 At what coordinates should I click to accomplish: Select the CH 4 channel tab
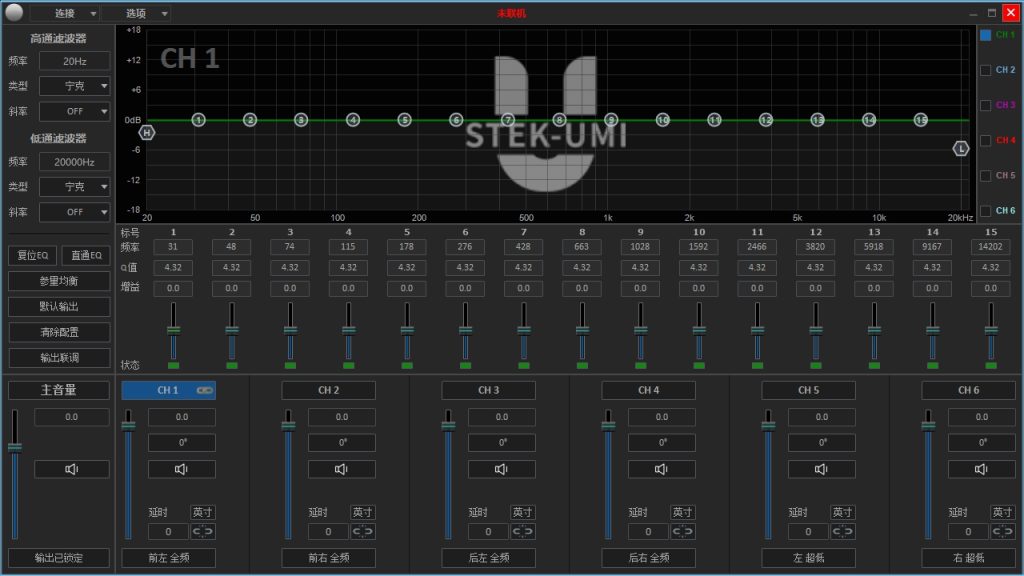648,391
